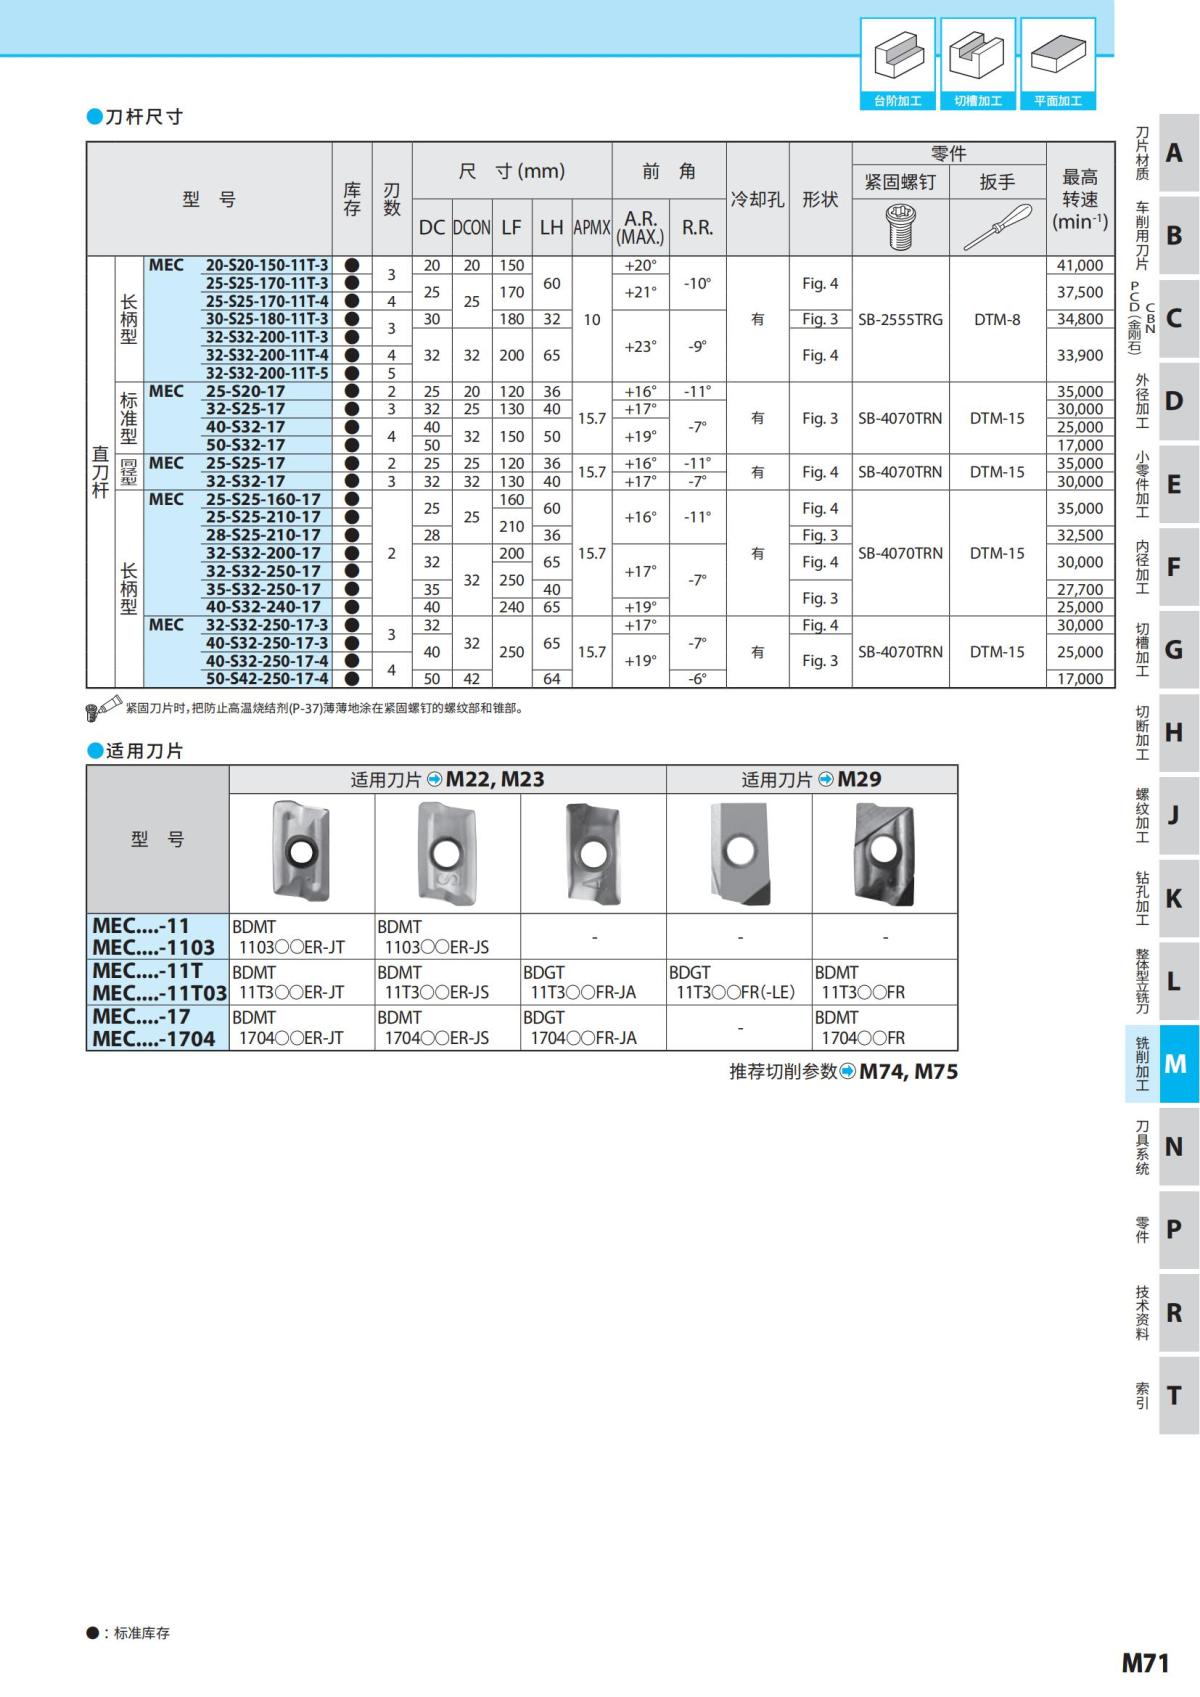Image resolution: width=1200 pixels, height=1697 pixels.
Task: Click the screw note icon before 紧固刀片时
Action: tap(104, 708)
